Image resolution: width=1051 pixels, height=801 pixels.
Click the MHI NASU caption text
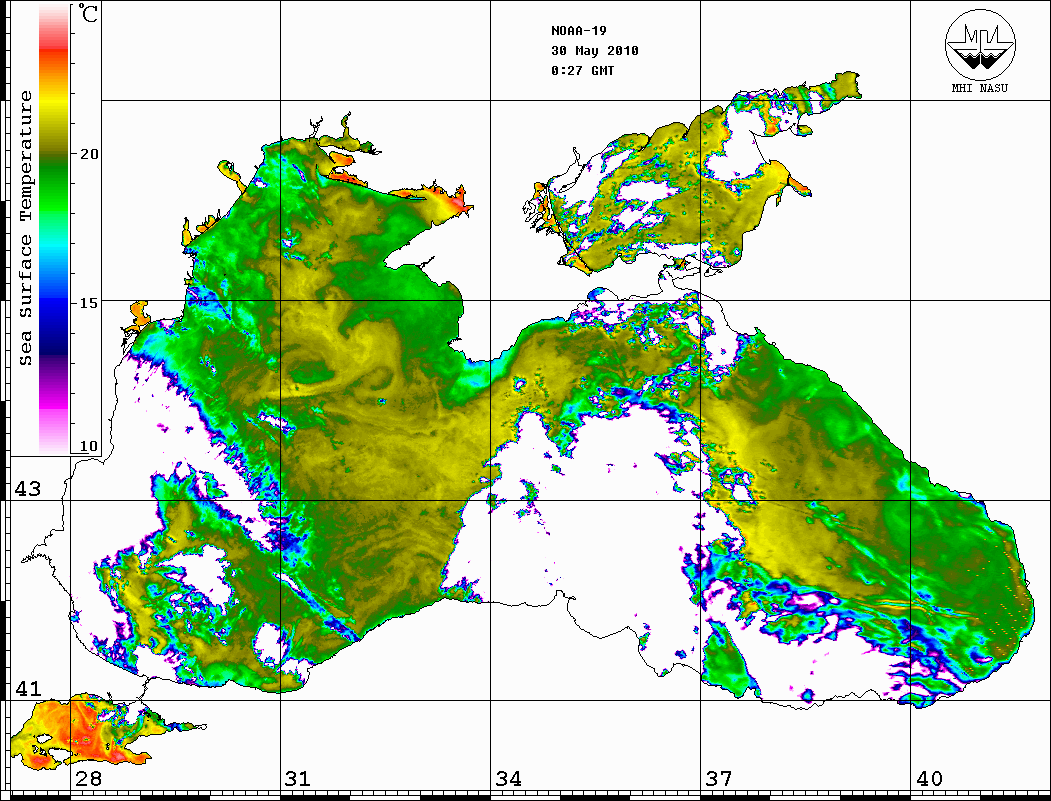(x=980, y=88)
